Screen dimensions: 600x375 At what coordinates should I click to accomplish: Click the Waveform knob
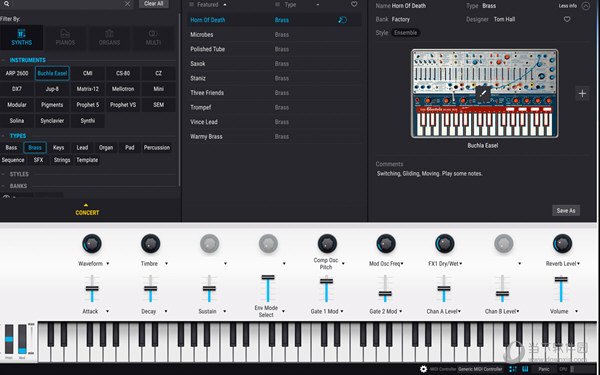(x=92, y=243)
